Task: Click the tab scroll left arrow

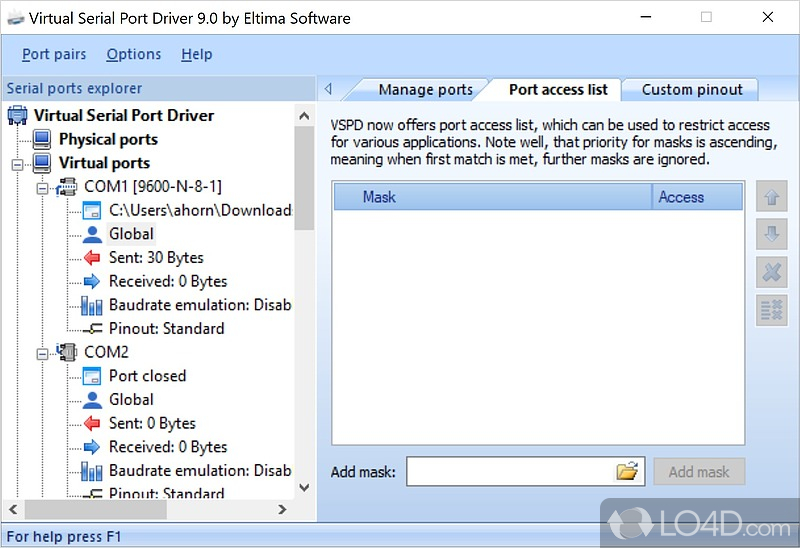Action: 327,89
